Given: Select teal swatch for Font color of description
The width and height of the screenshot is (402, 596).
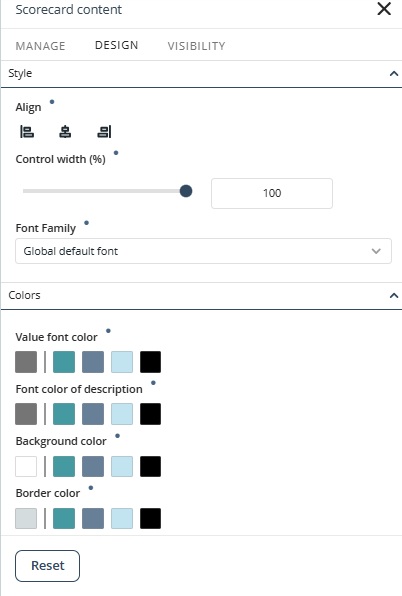Looking at the screenshot, I should (64, 414).
